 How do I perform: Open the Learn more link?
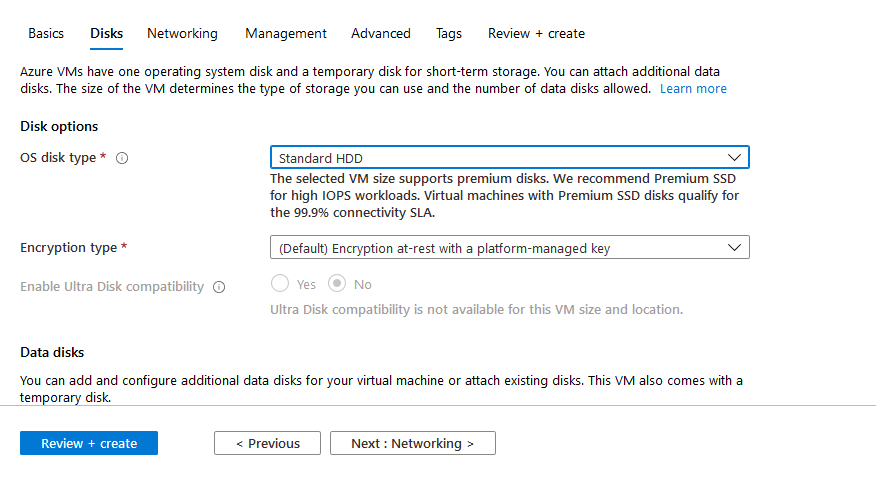(693, 89)
